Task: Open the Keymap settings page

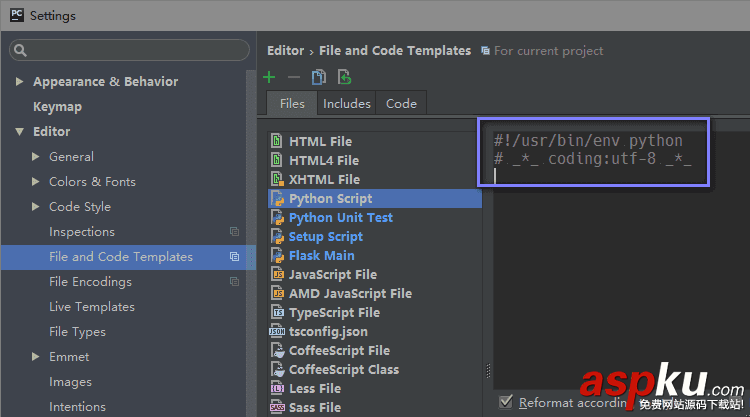Action: point(57,107)
